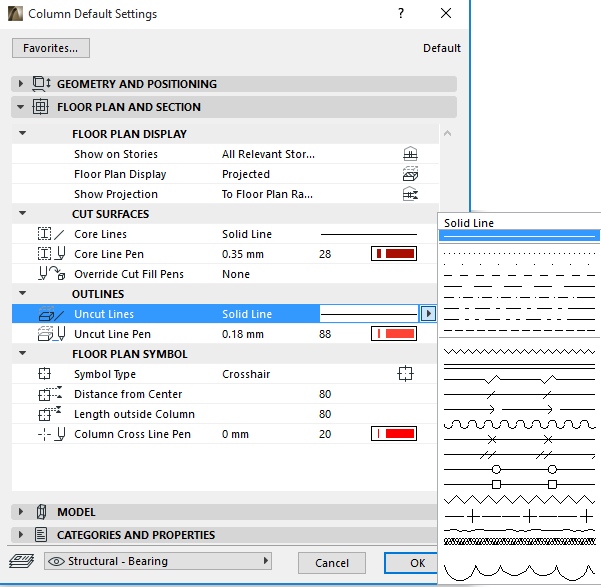The image size is (601, 587).
Task: Click the Crosshair symbol preview icon
Action: (x=405, y=374)
